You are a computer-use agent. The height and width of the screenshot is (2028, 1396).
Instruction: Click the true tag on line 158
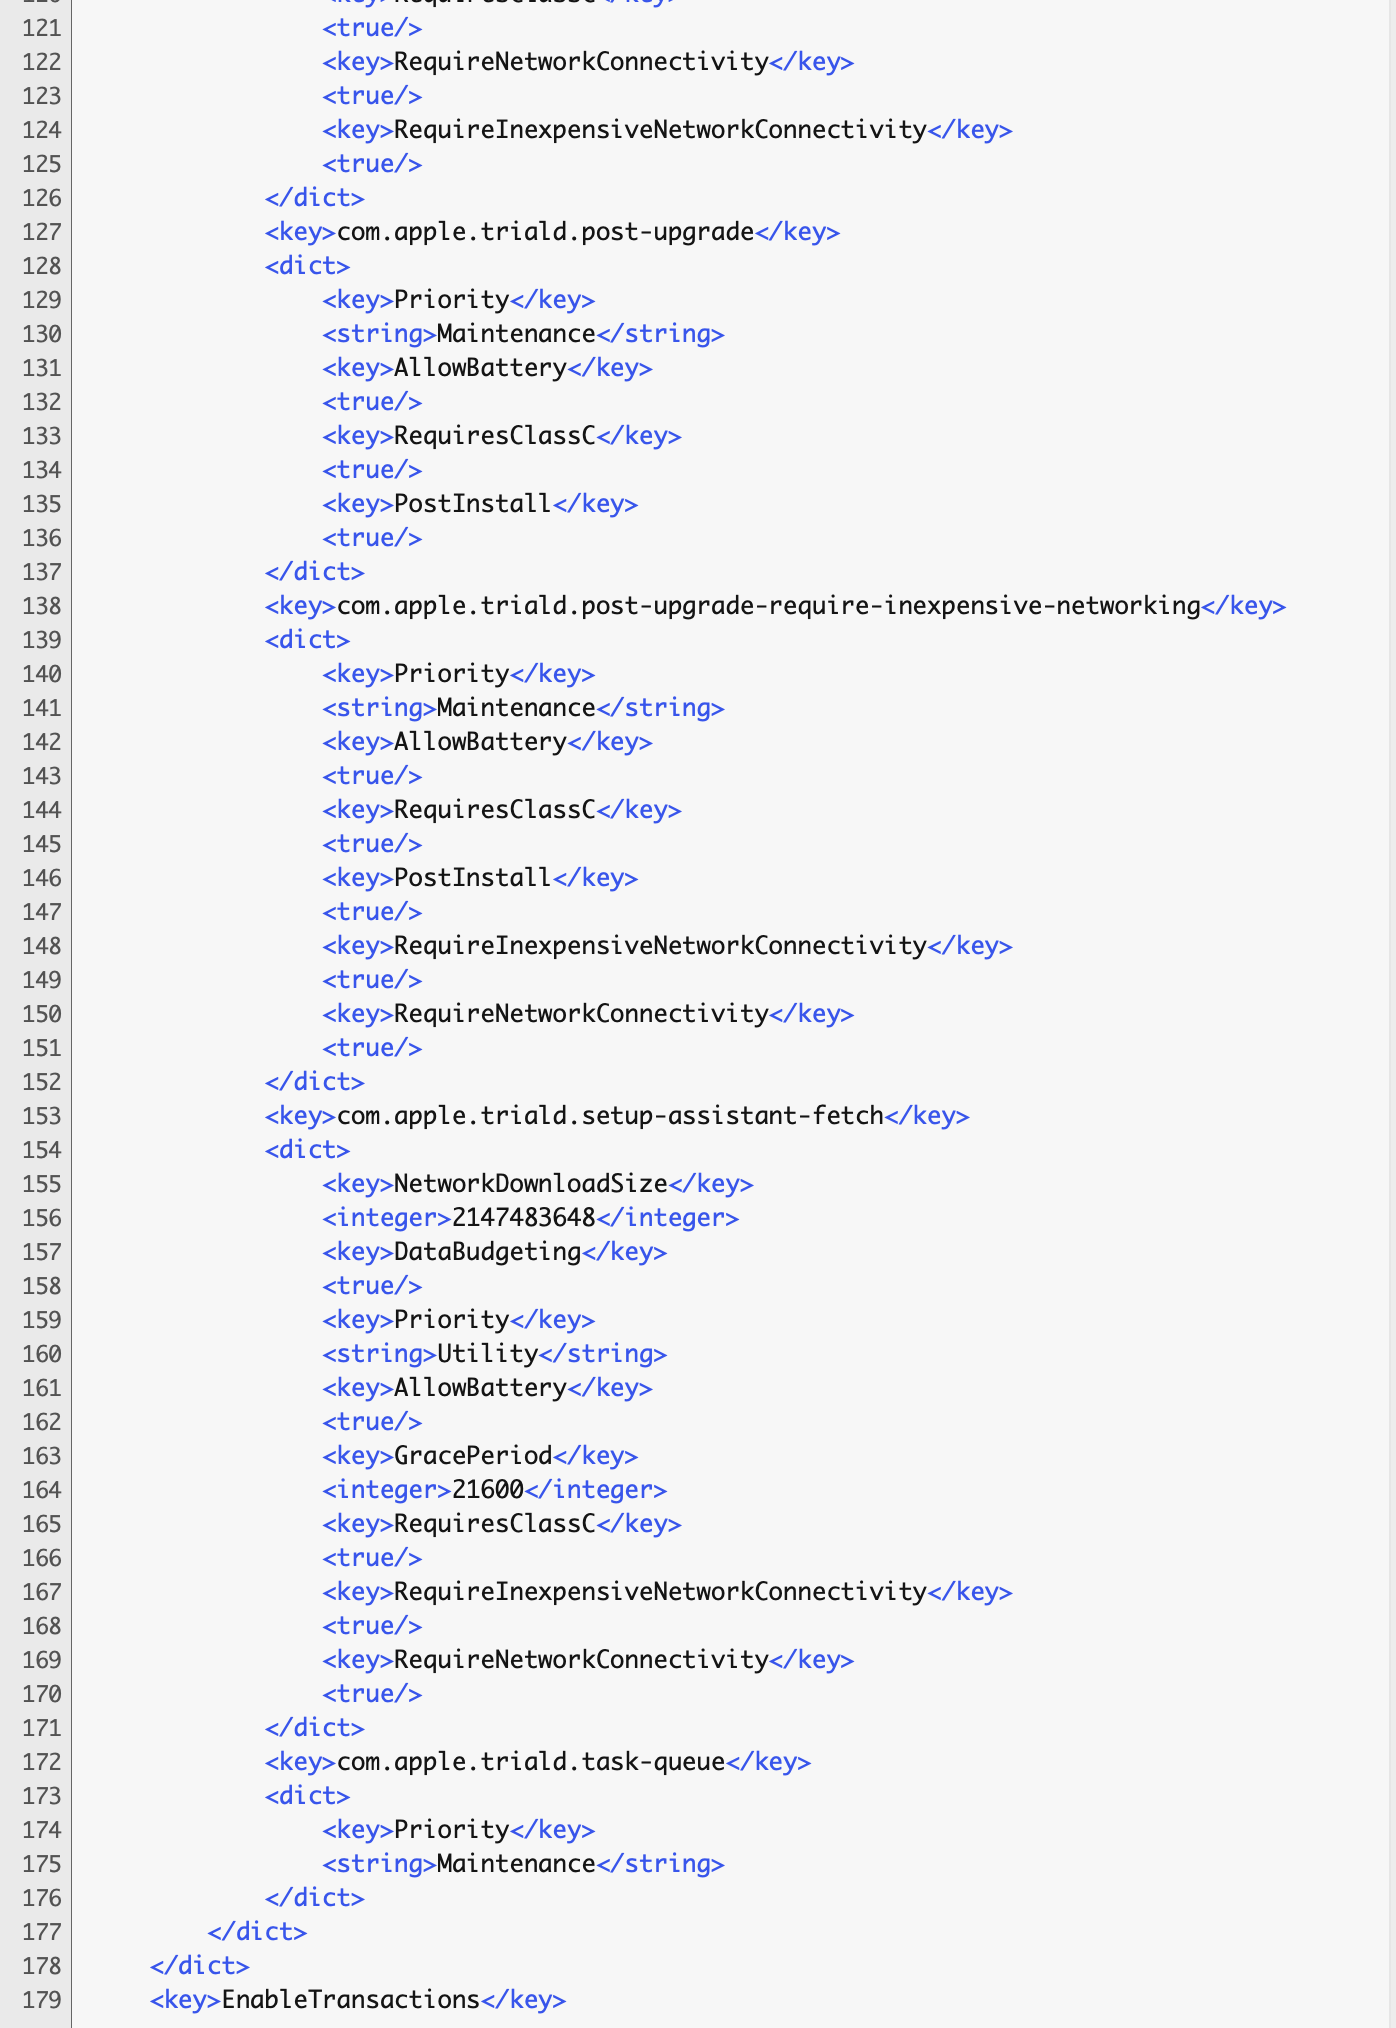[372, 1286]
